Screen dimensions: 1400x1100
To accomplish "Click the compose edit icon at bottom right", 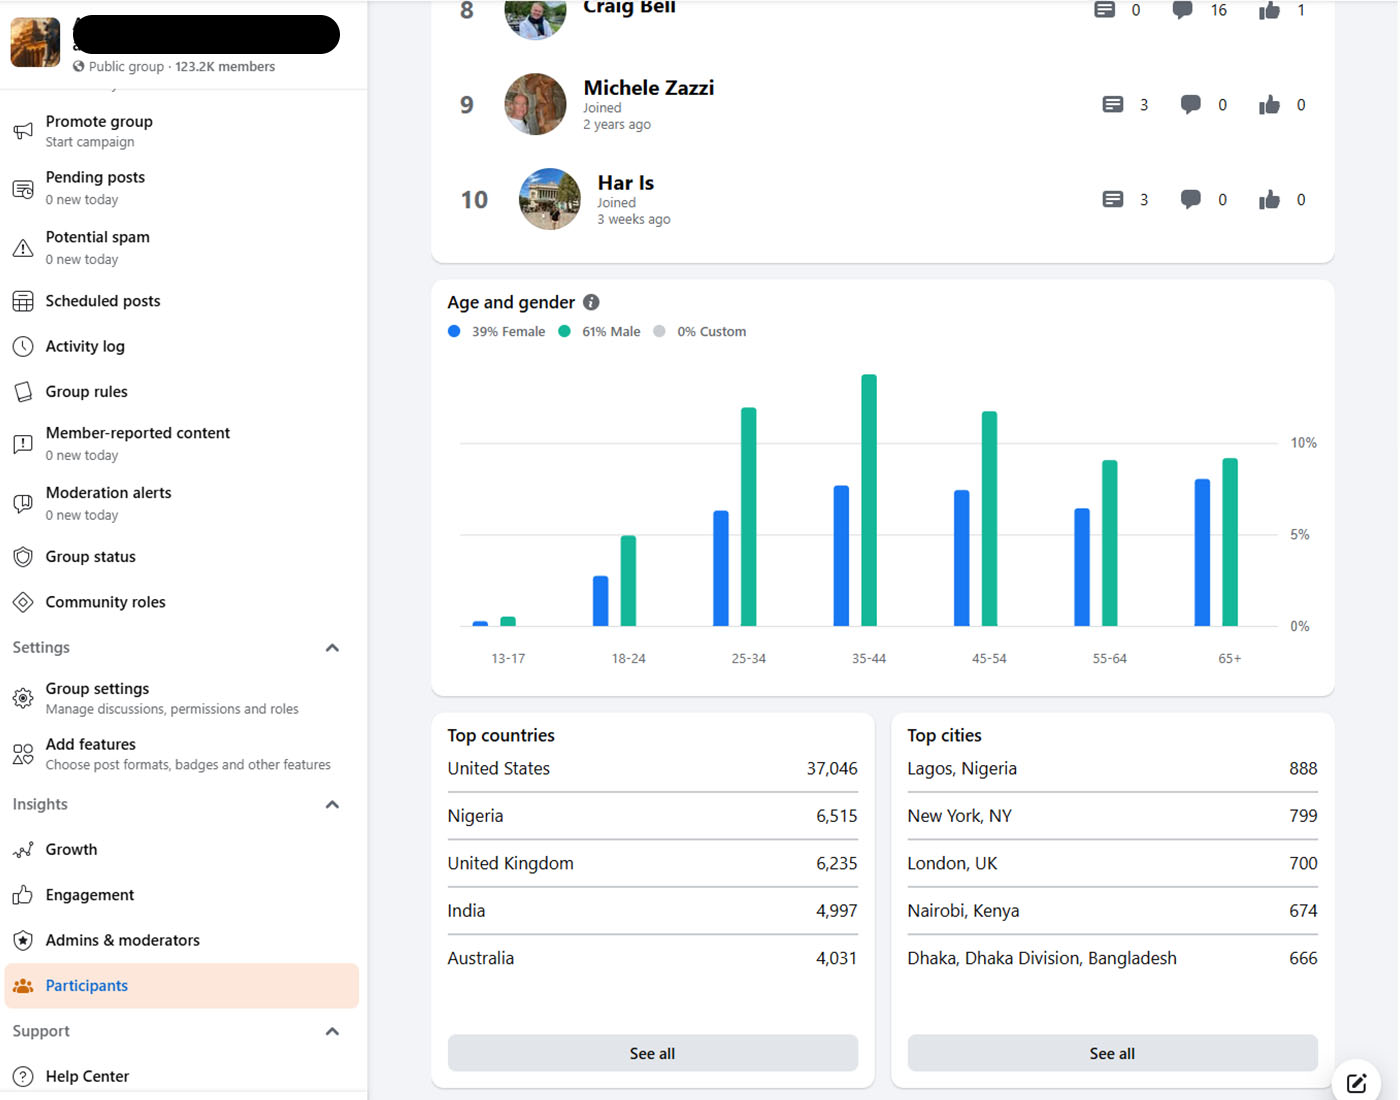I will (1356, 1082).
